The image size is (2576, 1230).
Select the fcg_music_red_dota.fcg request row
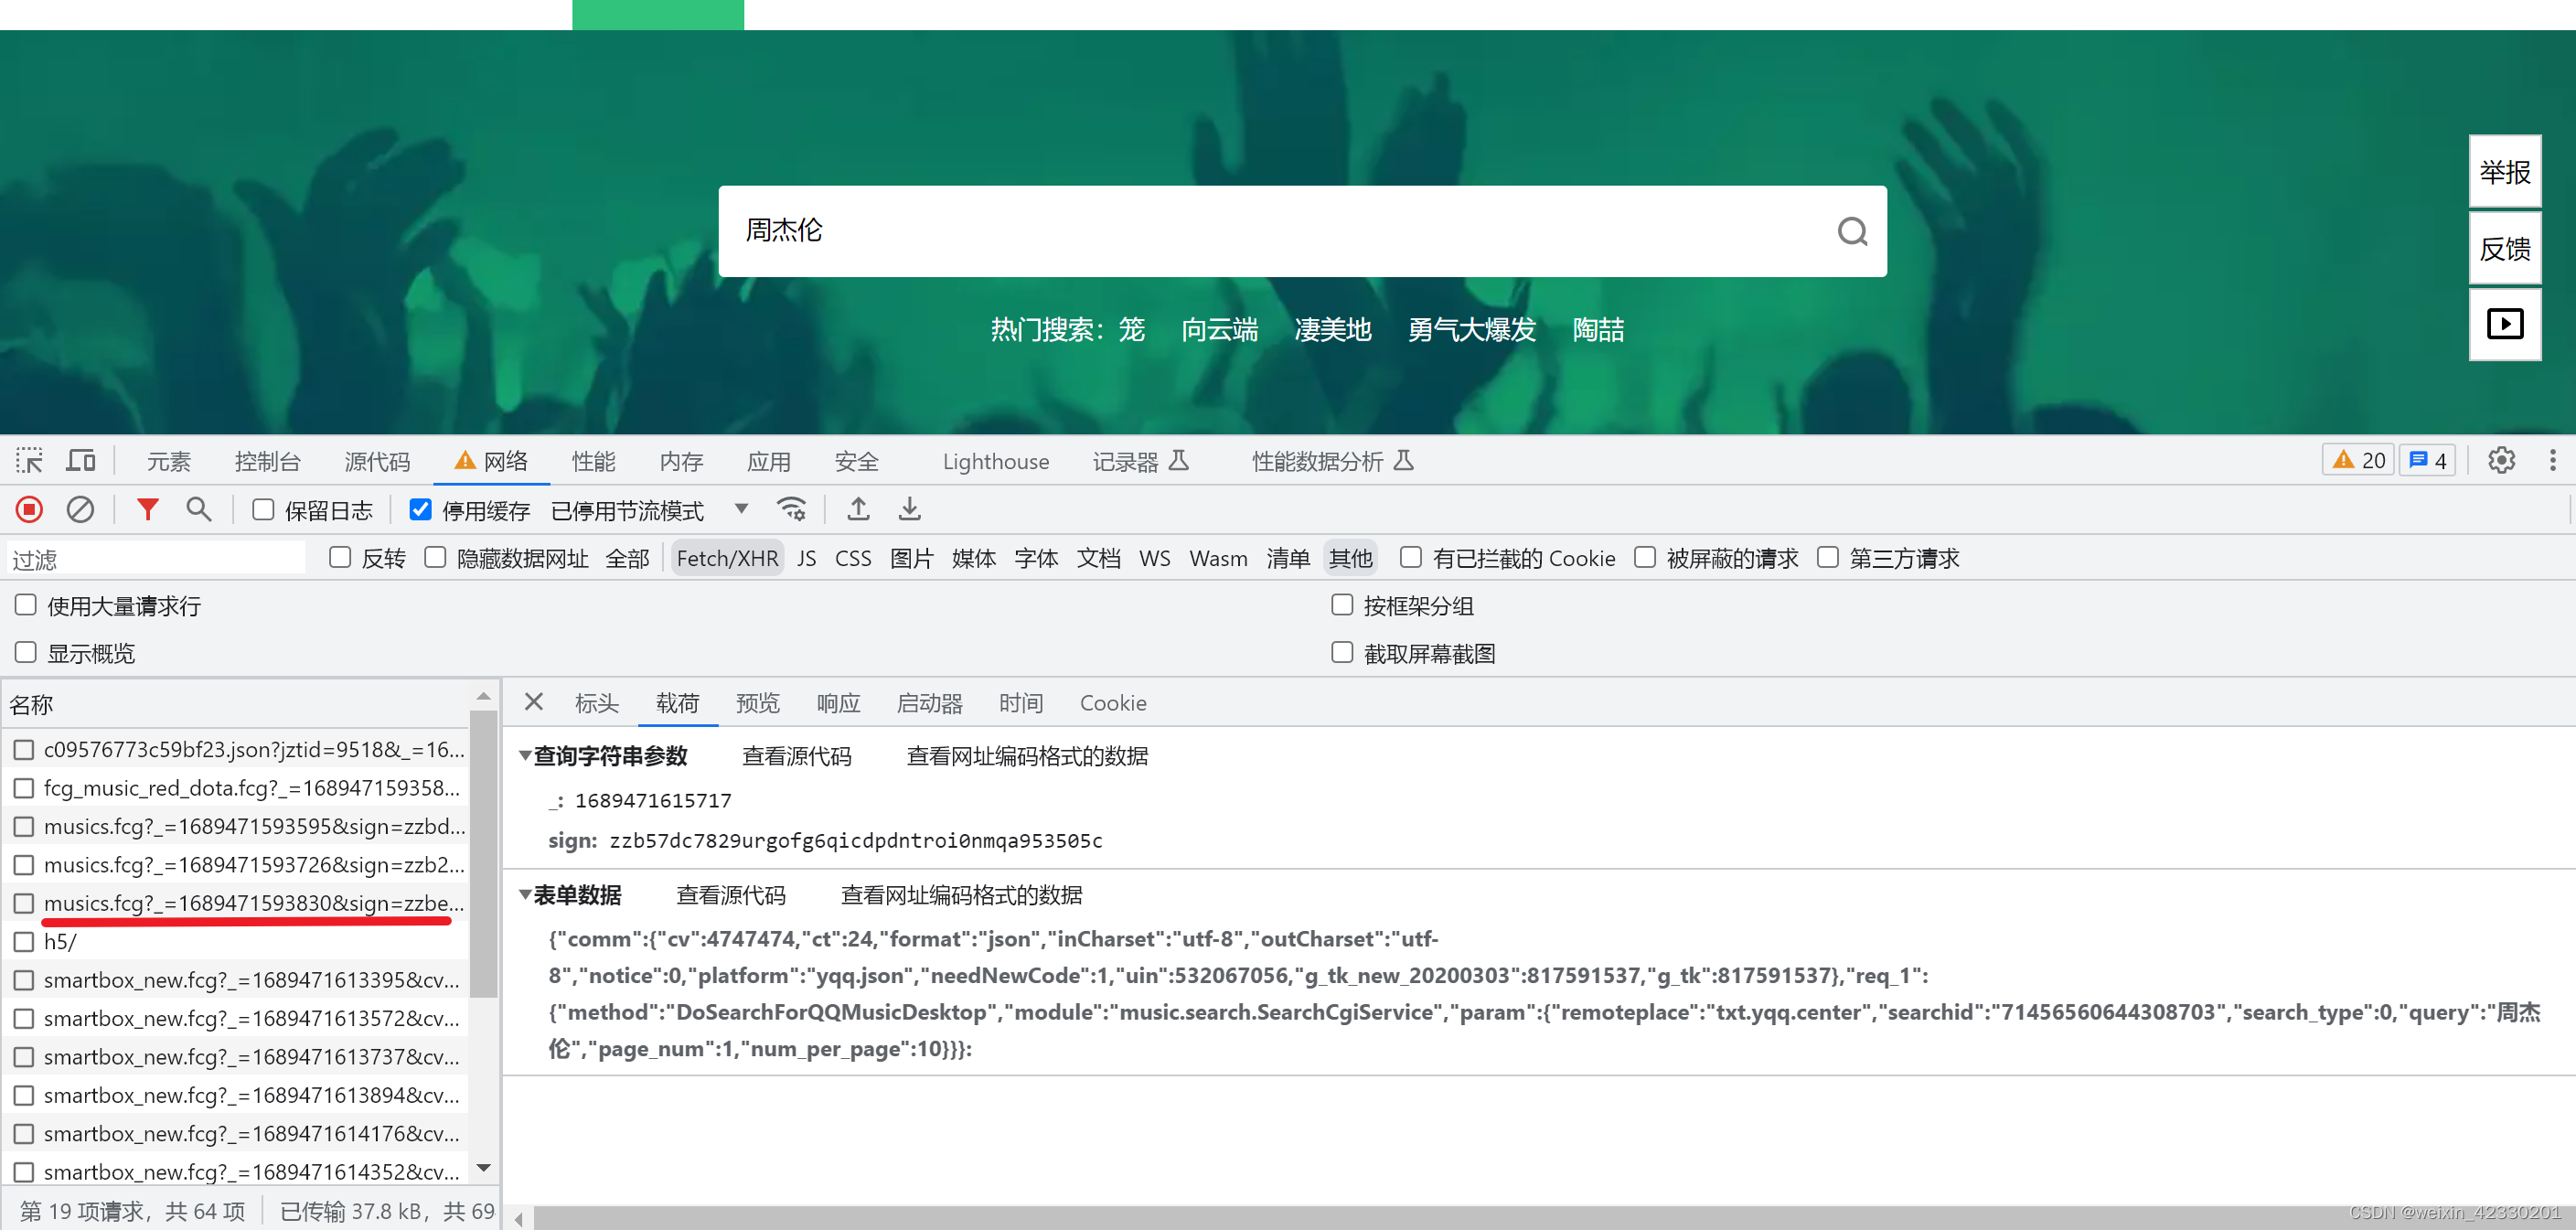[236, 788]
